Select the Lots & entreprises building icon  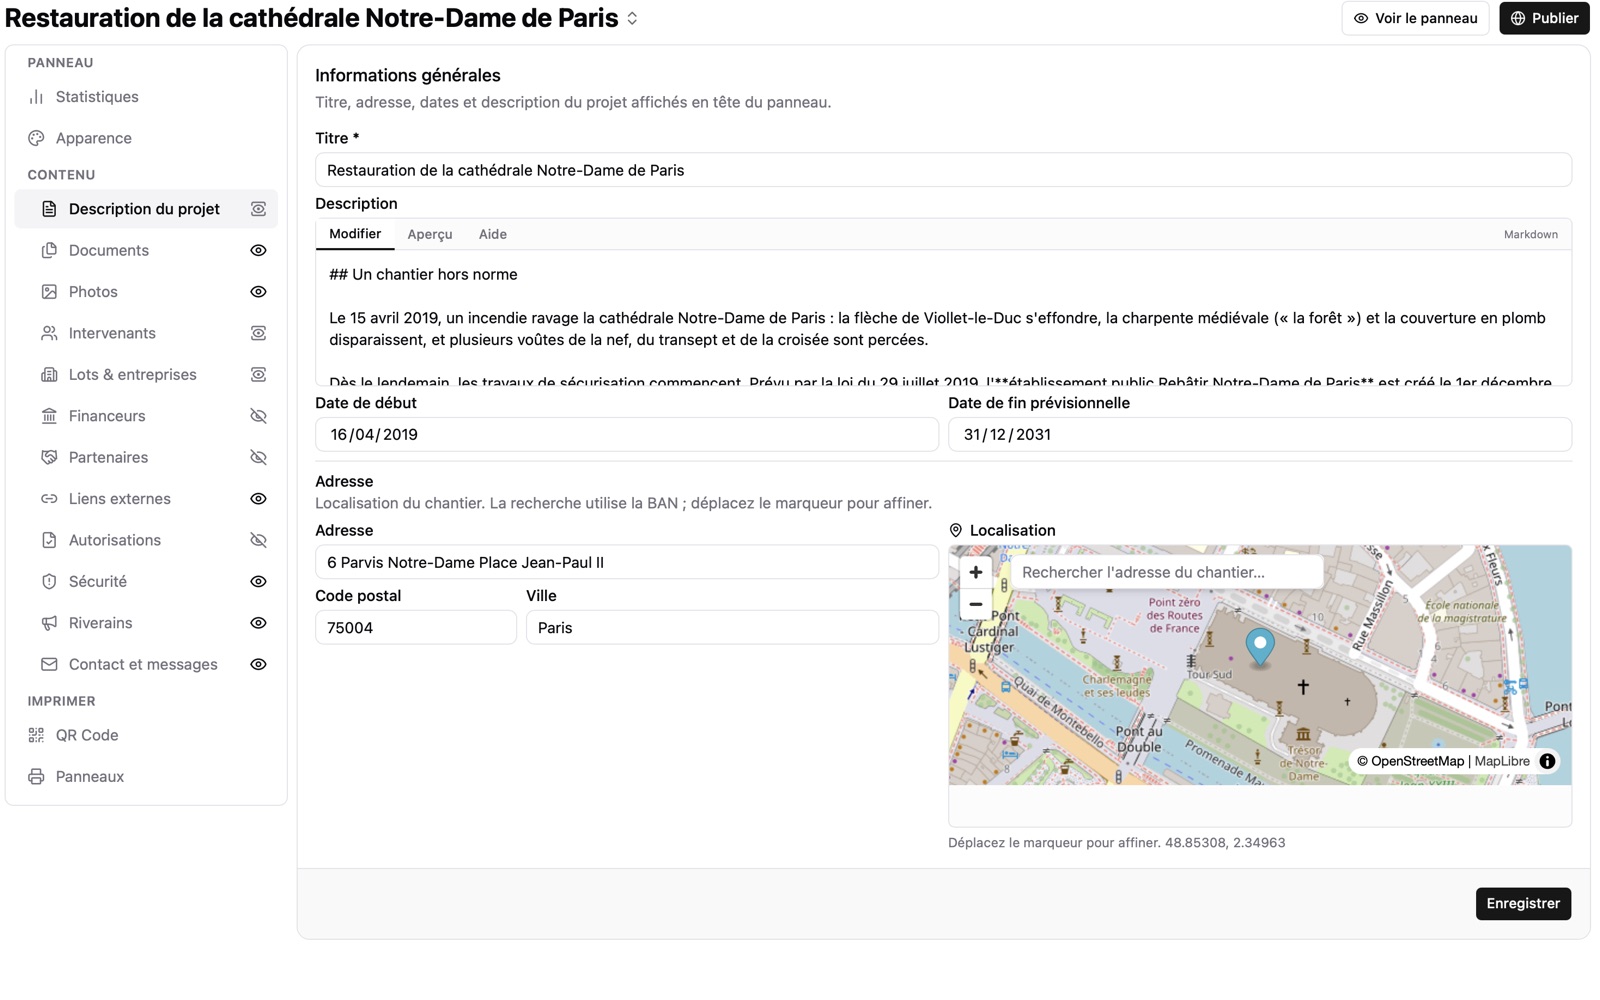[49, 374]
